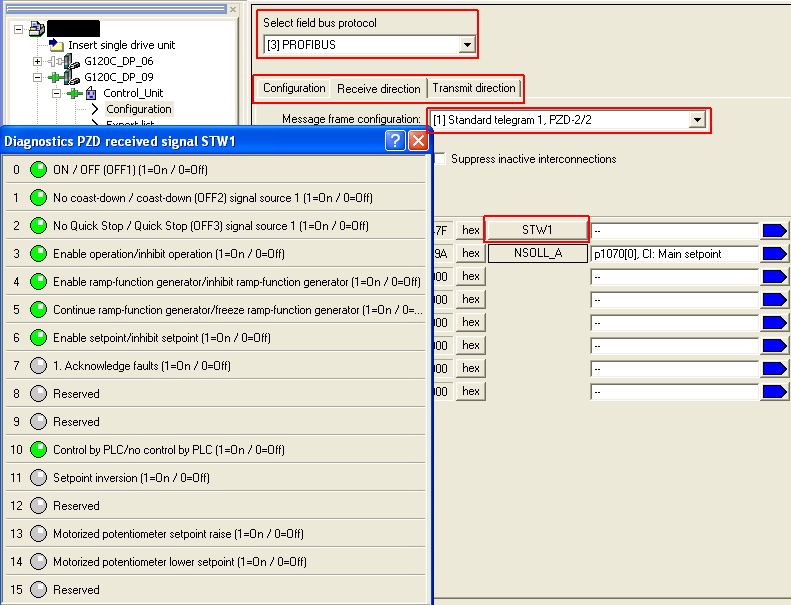Click the 'Setpoint inversion' bit description
This screenshot has width=791, height=605.
131,478
